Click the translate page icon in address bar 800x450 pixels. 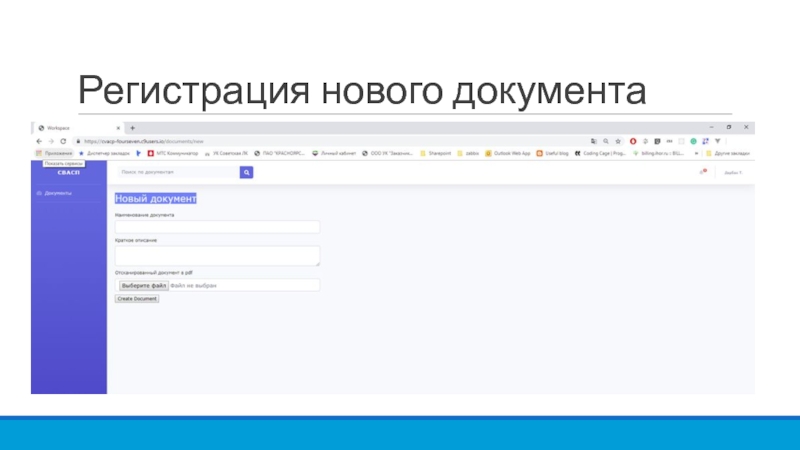pyautogui.click(x=594, y=141)
